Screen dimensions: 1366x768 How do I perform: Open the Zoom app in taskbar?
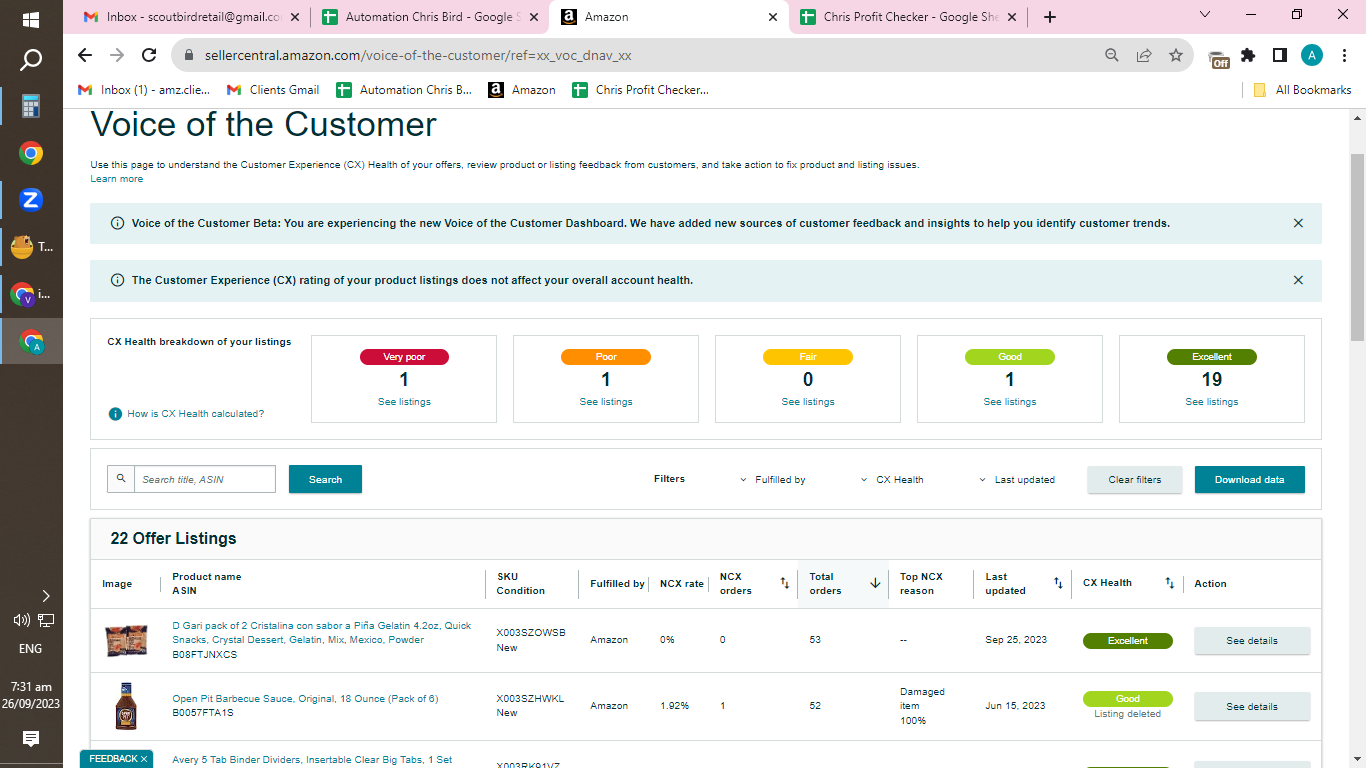31,199
